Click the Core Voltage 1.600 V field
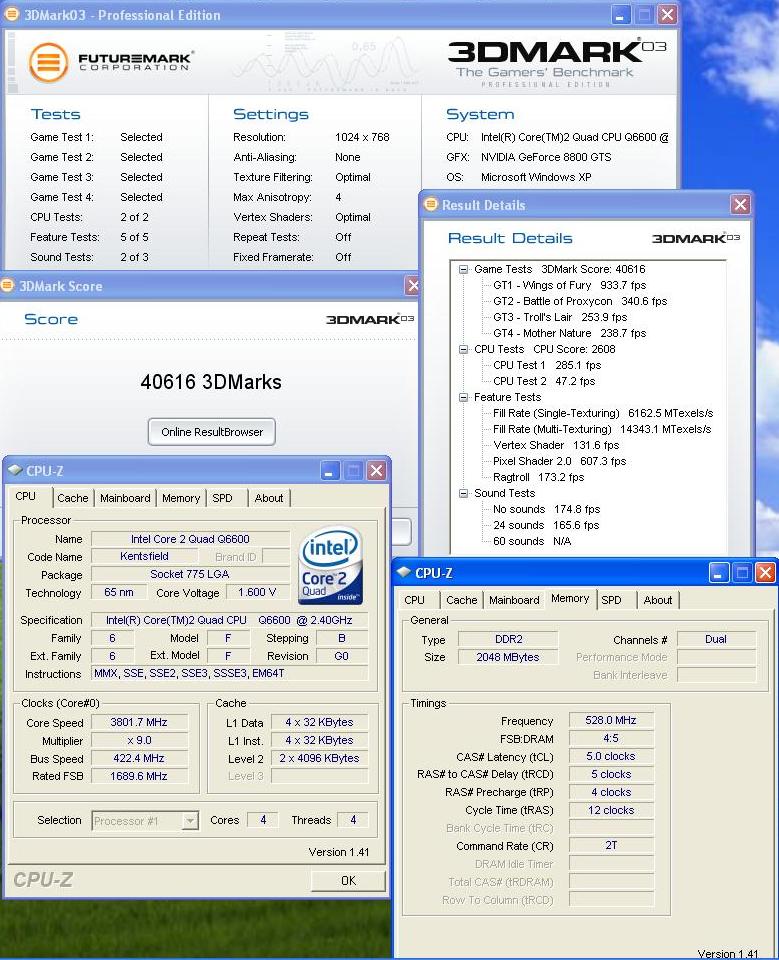Screen dimensions: 779x960 click(x=257, y=592)
